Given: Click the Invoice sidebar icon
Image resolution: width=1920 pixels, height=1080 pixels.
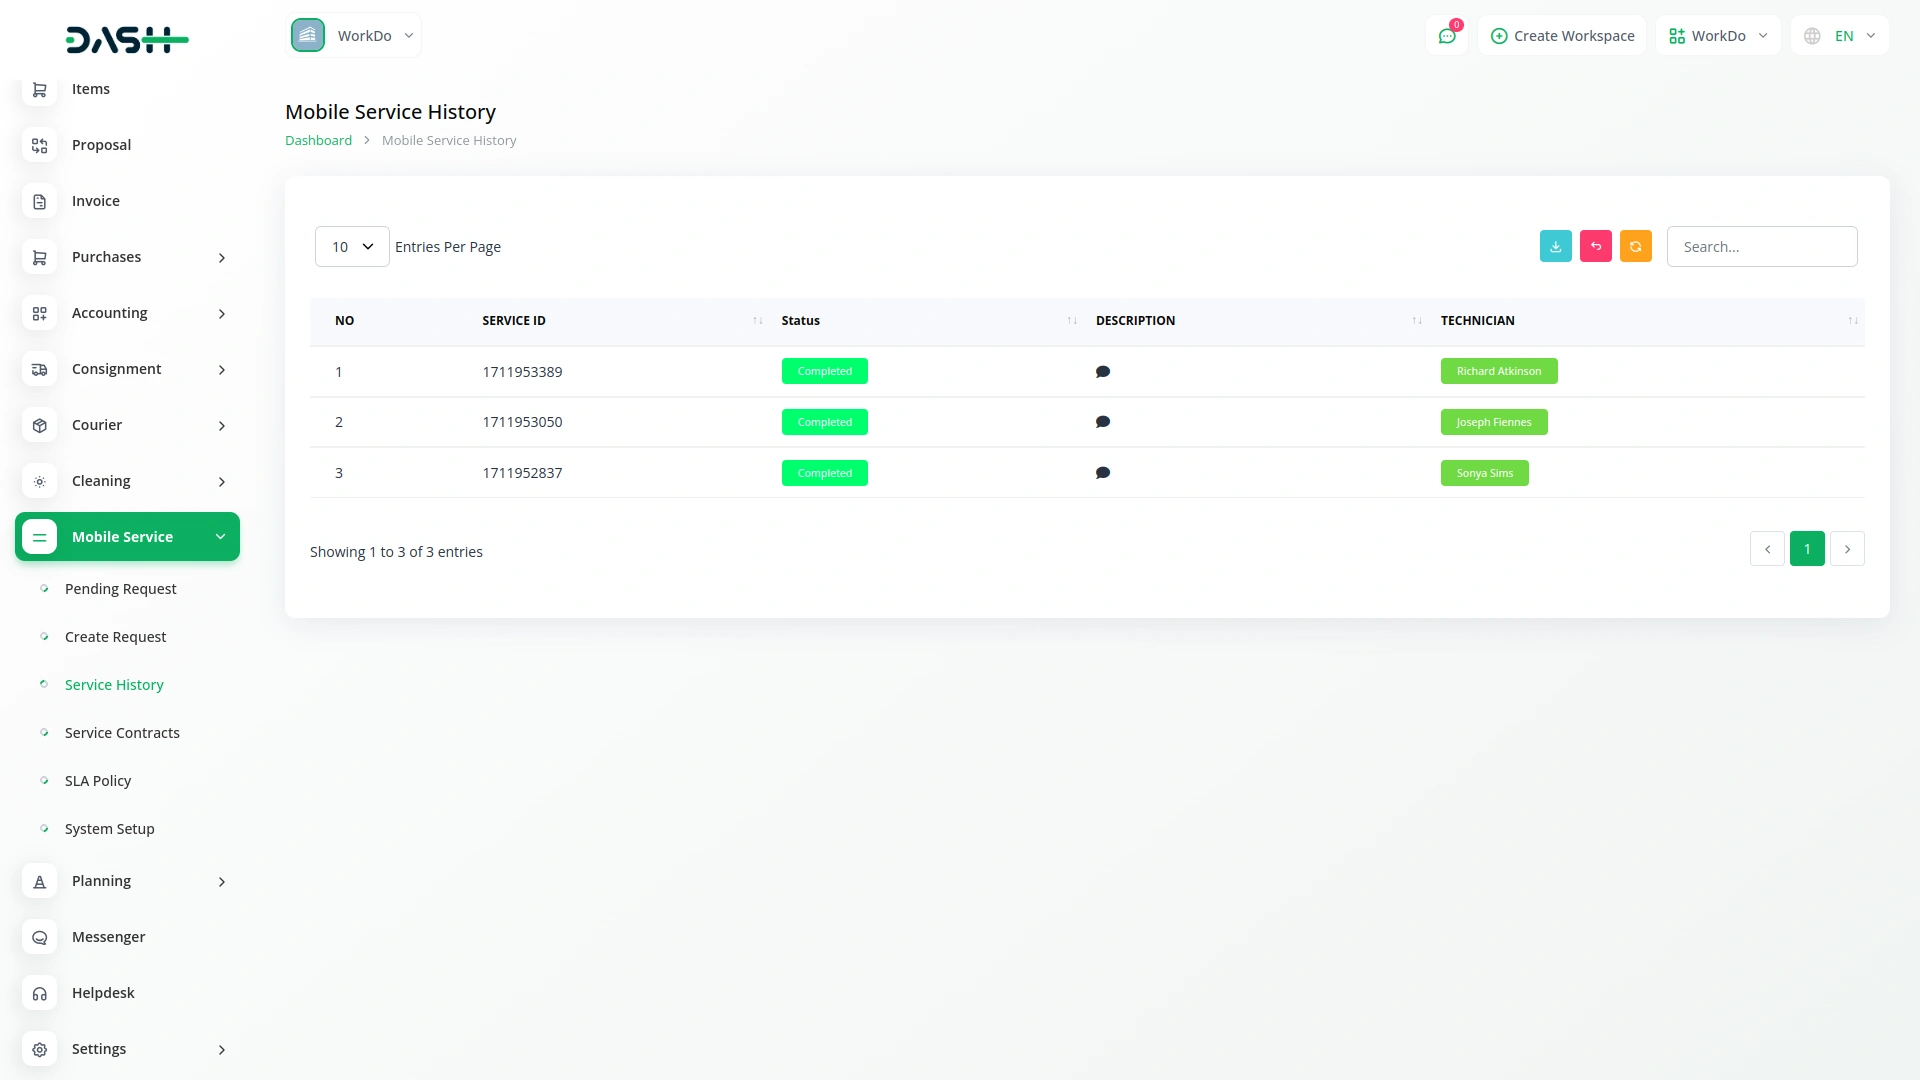Looking at the screenshot, I should 39,201.
